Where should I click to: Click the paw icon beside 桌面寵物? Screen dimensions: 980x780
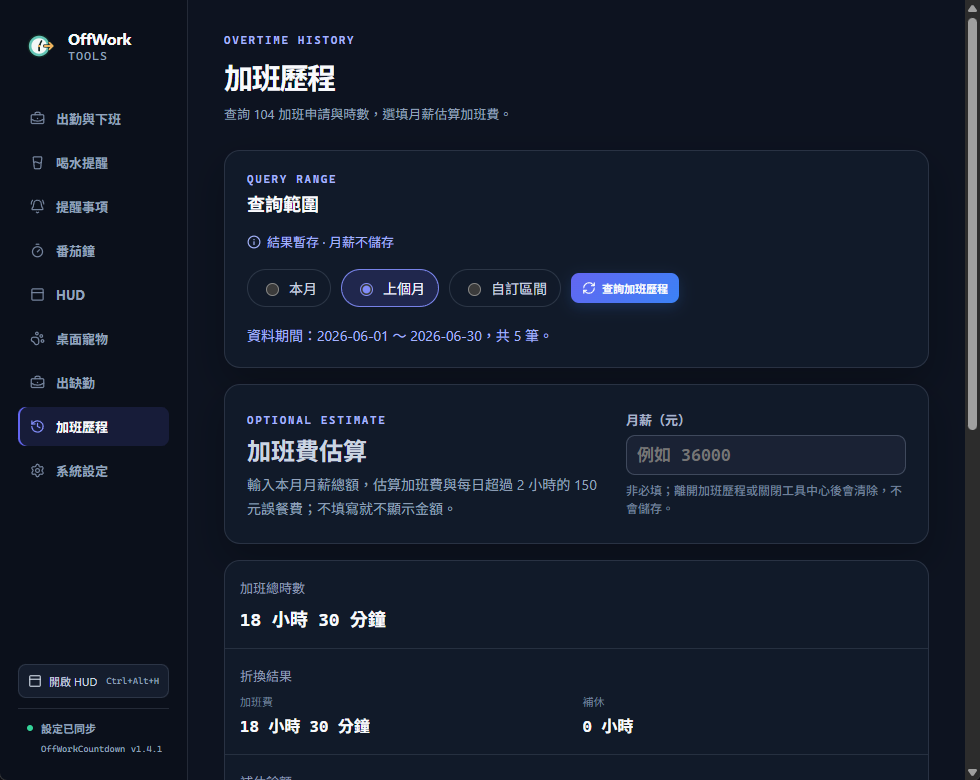click(38, 339)
